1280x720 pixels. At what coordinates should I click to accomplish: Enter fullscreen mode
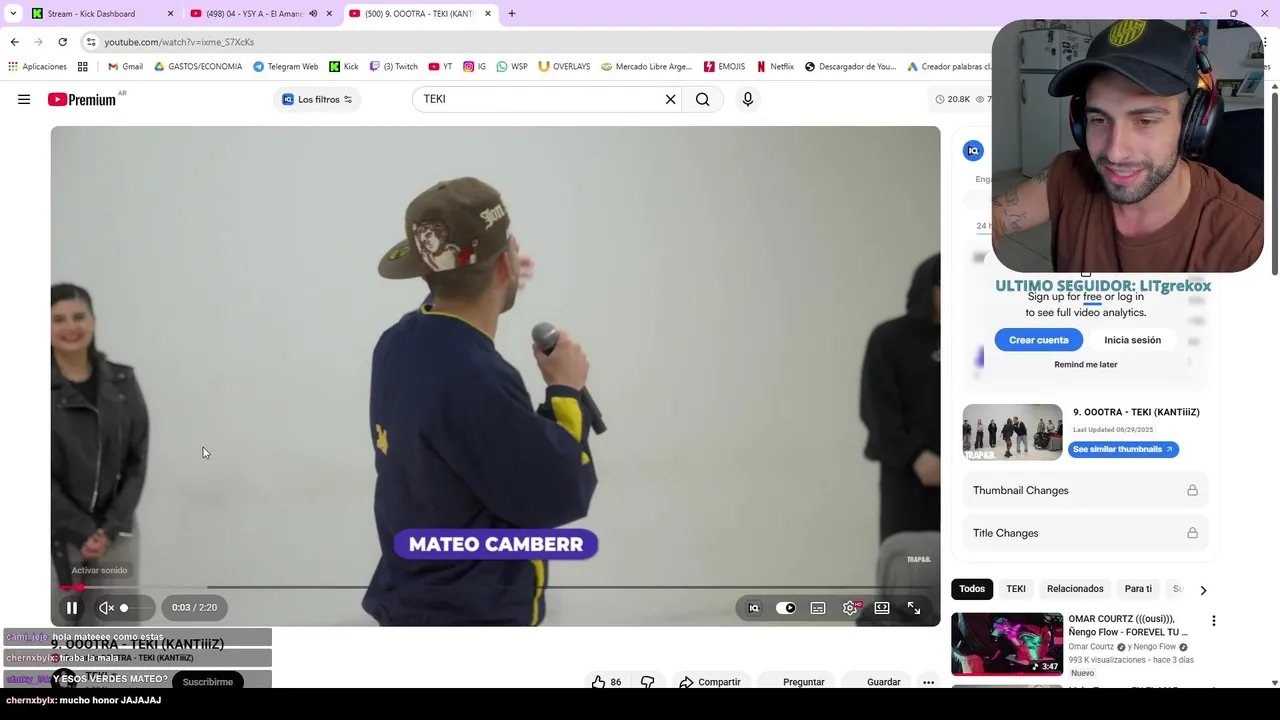click(914, 607)
